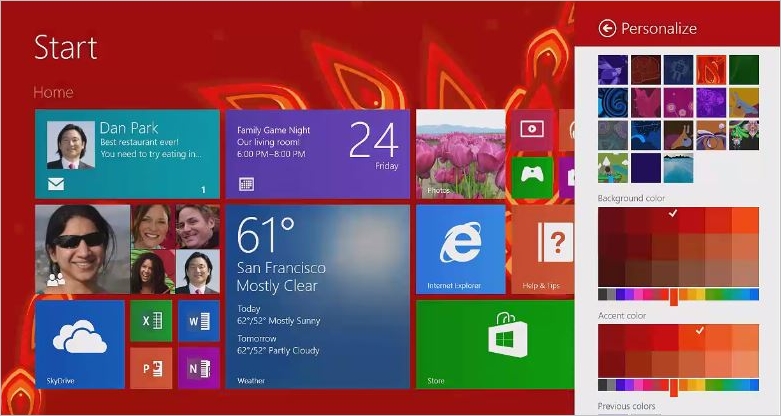This screenshot has width=781, height=416.
Task: Launch the Word tile
Action: [199, 321]
